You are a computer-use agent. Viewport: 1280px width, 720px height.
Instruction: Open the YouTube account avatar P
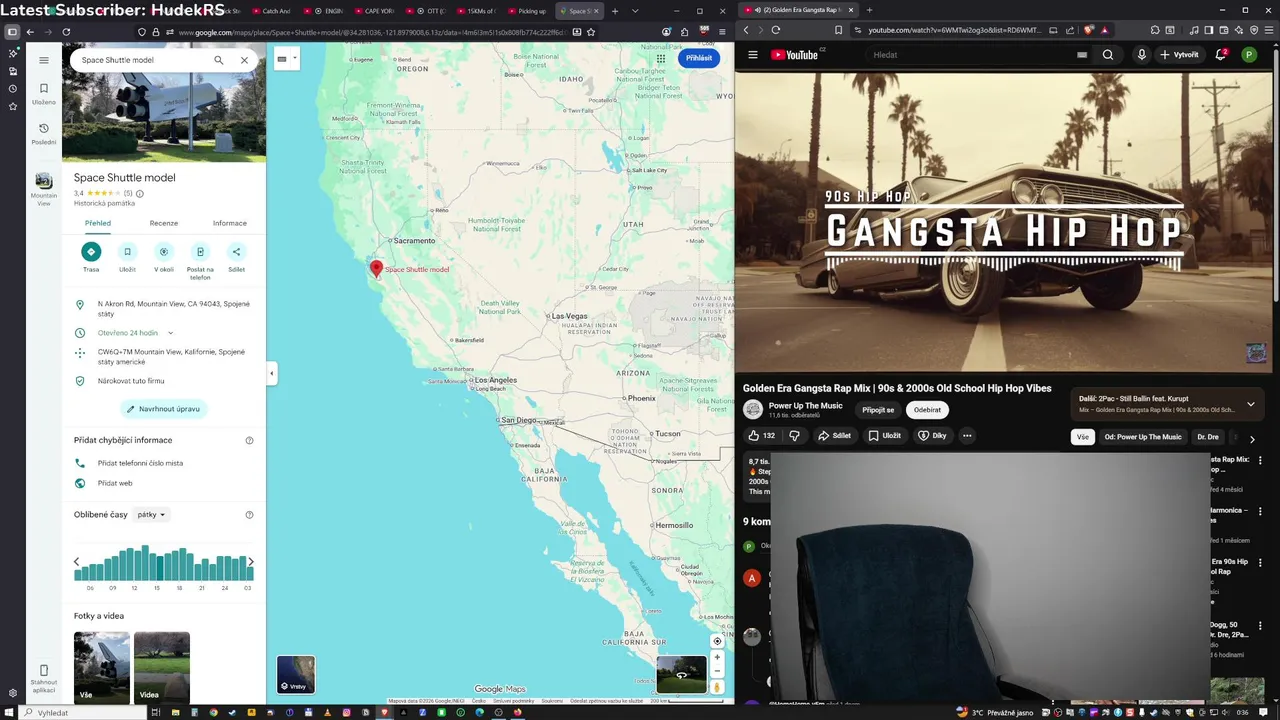point(1249,55)
